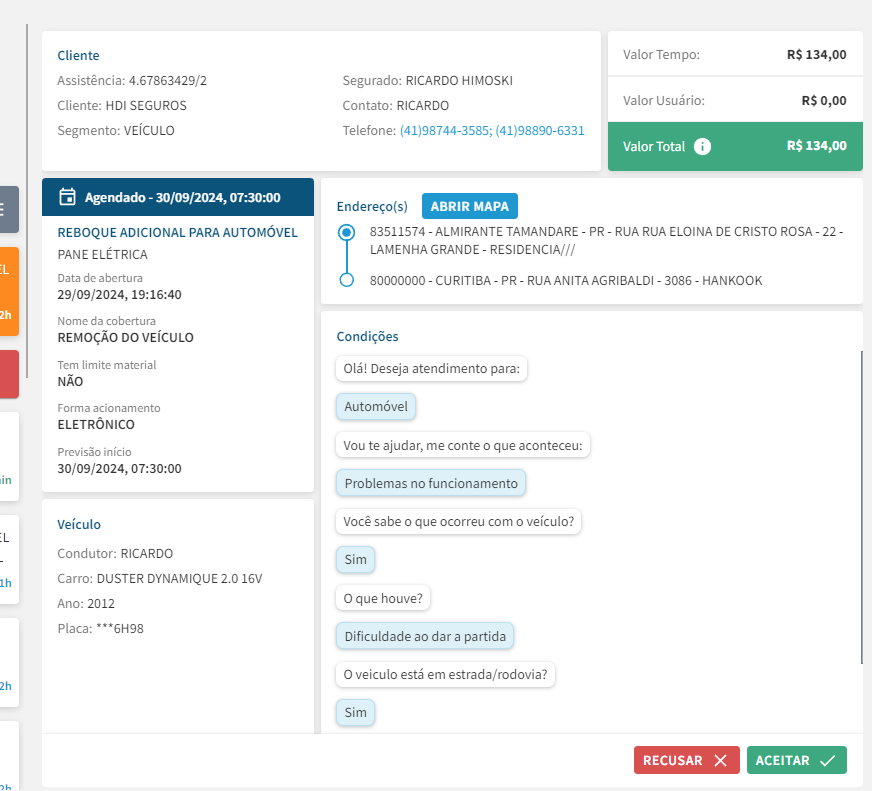Image resolution: width=872 pixels, height=791 pixels.
Task: Click the info icon beside Valor Total
Action: [703, 147]
